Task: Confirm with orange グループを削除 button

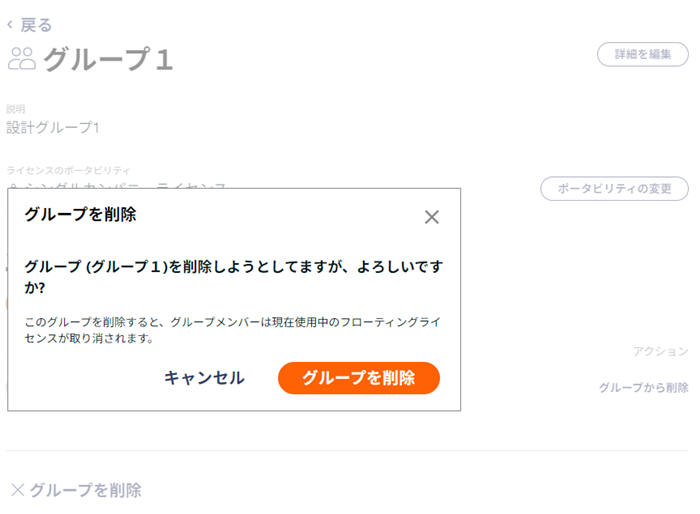Action: (358, 378)
